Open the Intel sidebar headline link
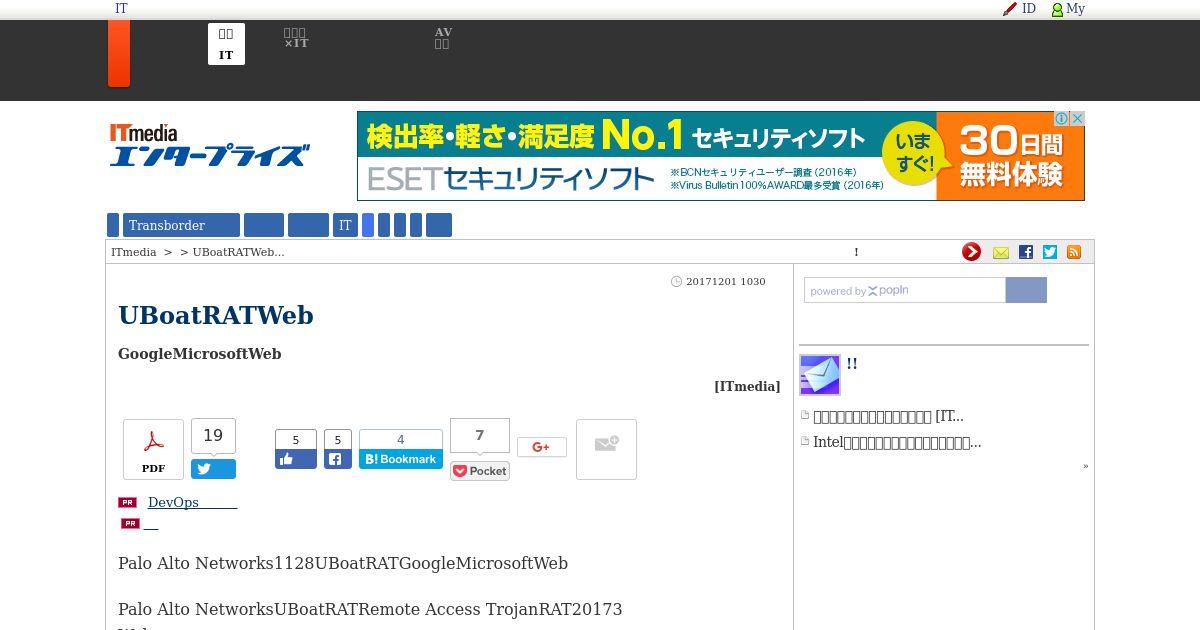 [x=897, y=442]
